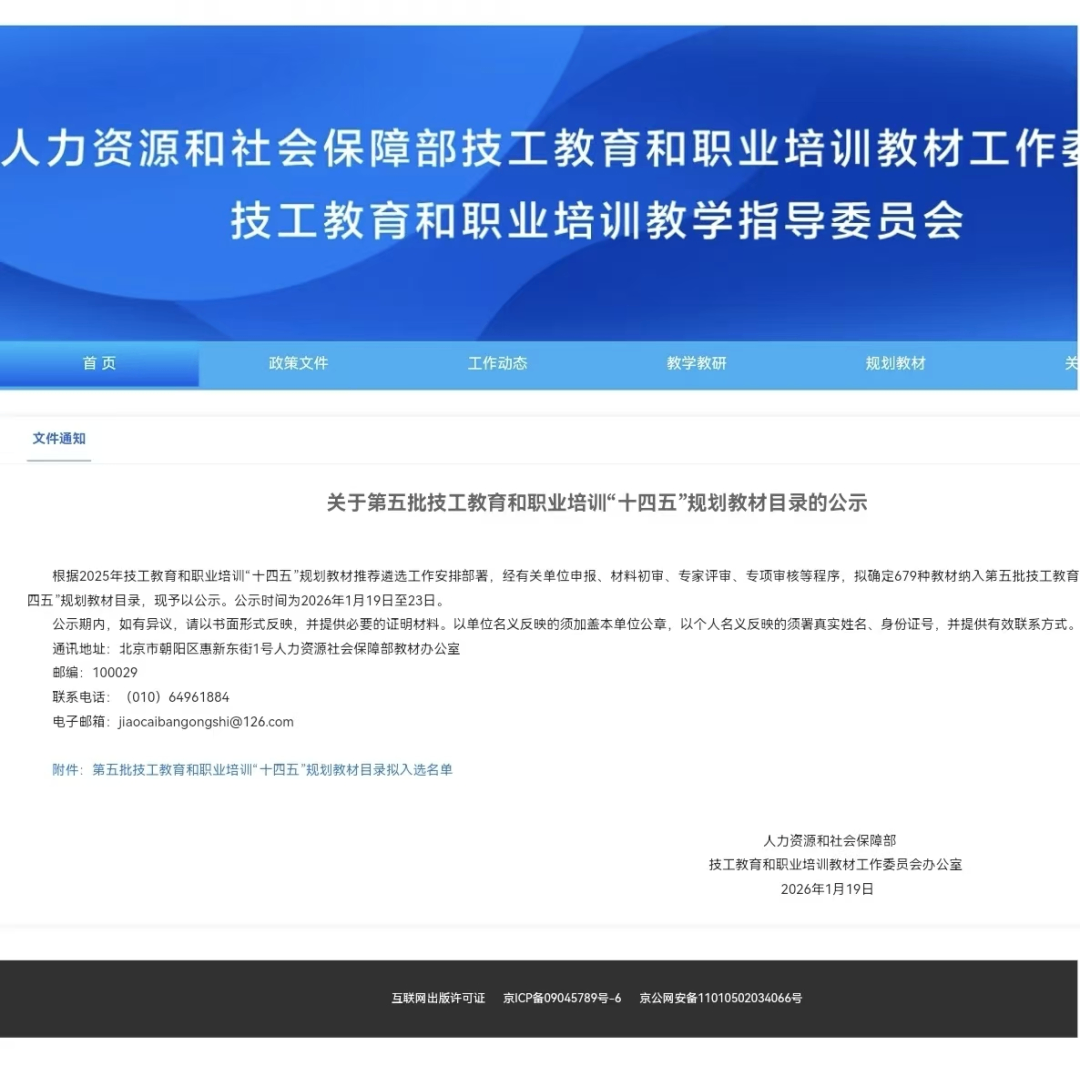Switch to the 文件通知 tab

[59, 439]
